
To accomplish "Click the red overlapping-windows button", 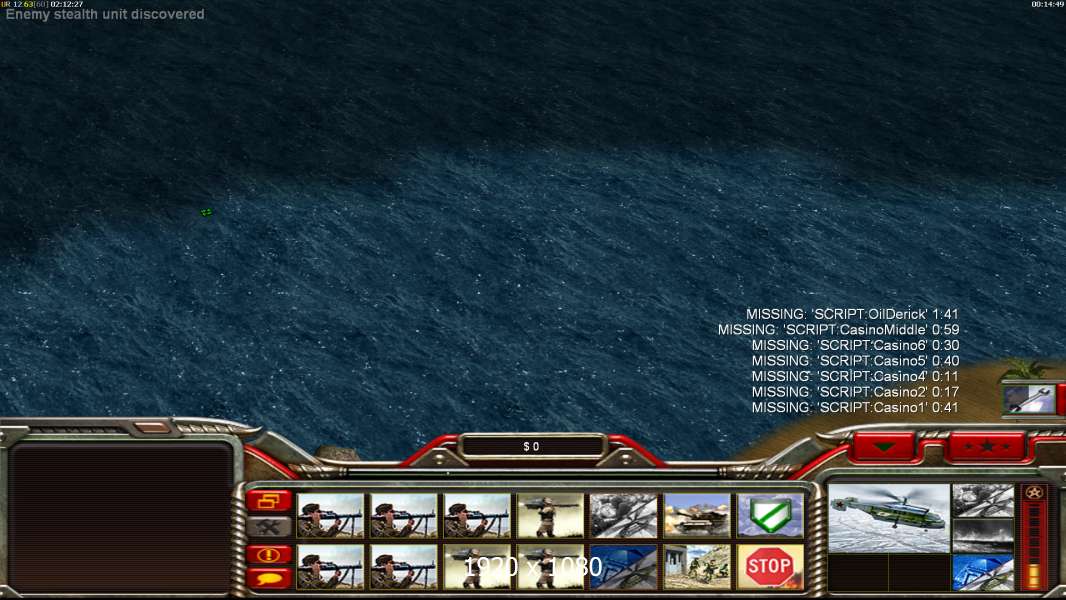I will point(269,501).
